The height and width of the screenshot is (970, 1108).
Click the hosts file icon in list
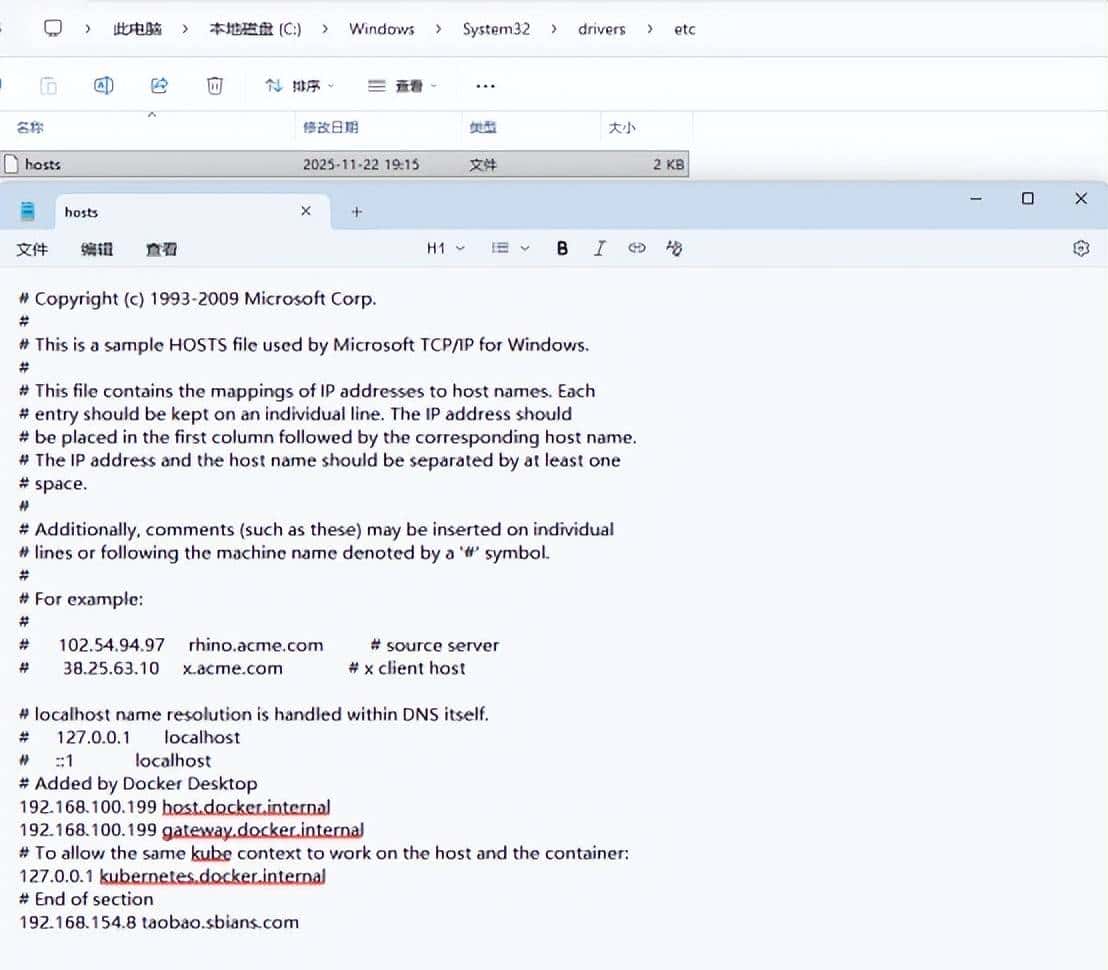(x=11, y=164)
